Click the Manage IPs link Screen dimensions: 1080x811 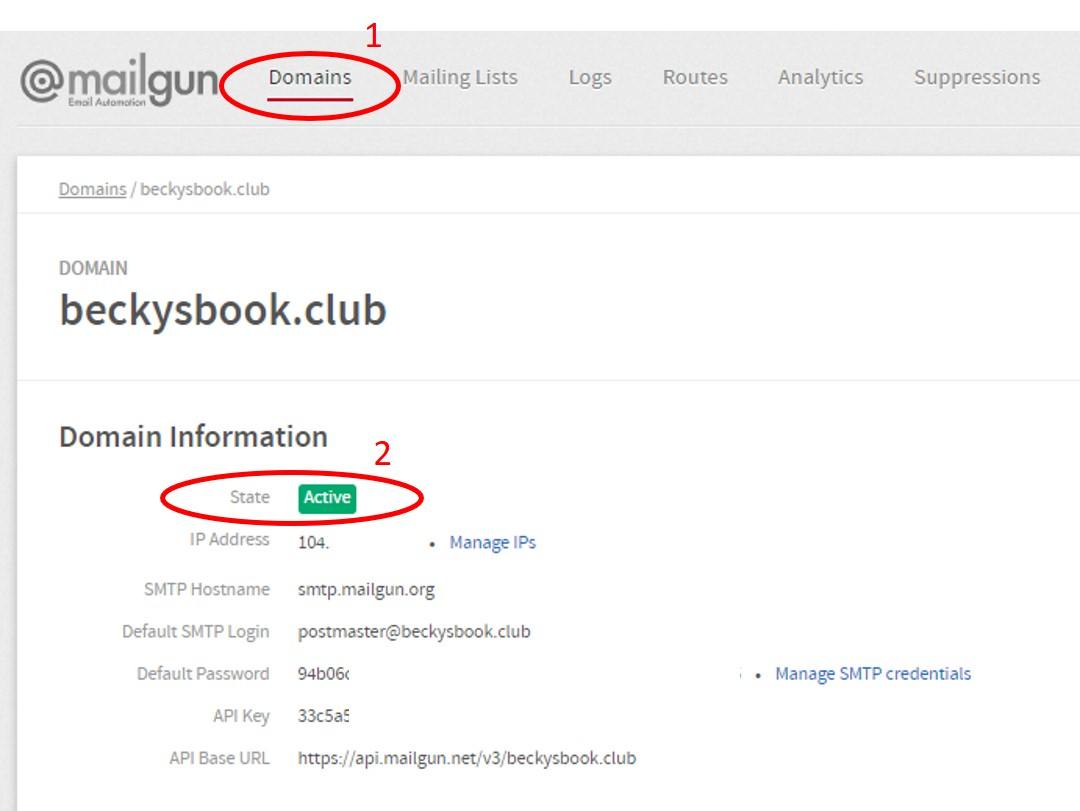point(492,543)
